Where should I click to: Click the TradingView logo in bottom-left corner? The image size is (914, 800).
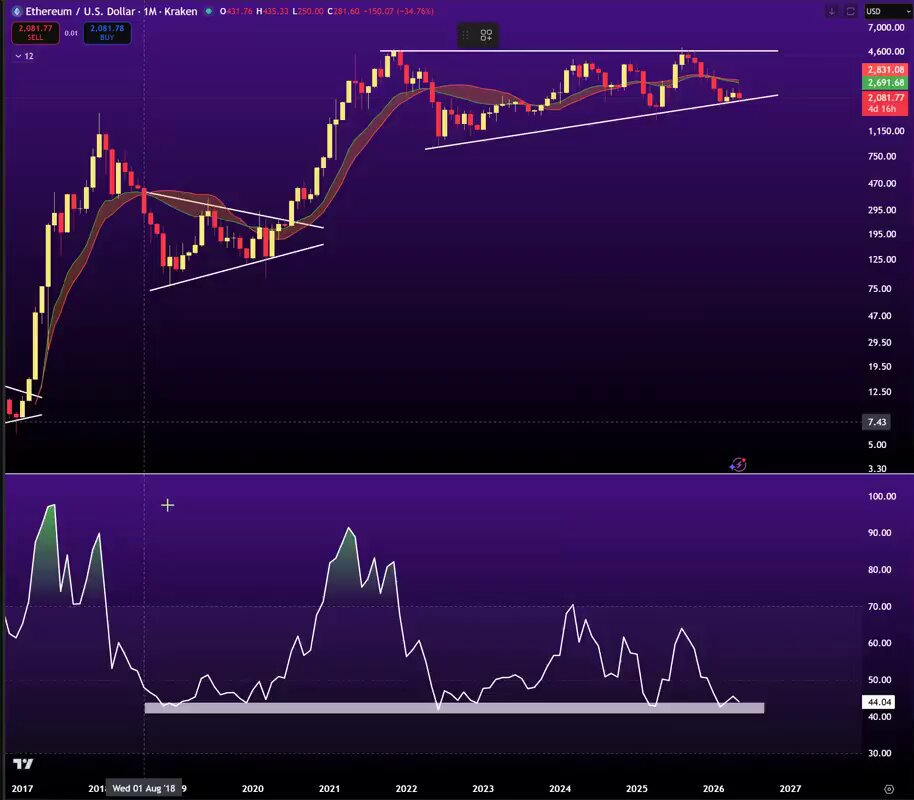(x=23, y=763)
